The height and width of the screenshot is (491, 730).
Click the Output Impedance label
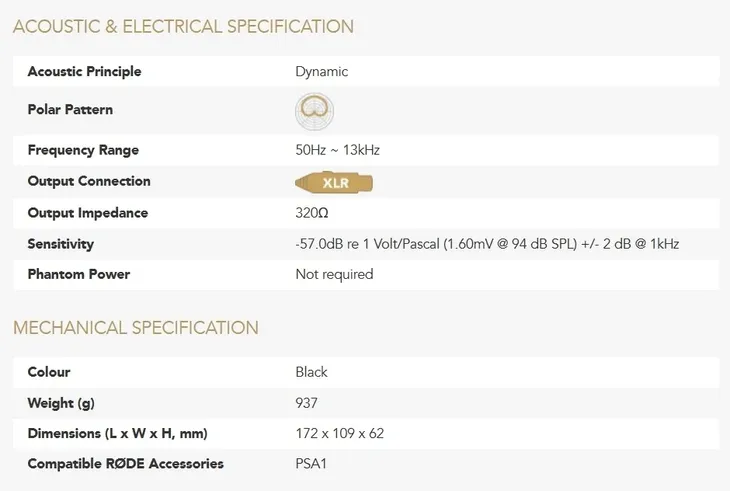coord(87,213)
